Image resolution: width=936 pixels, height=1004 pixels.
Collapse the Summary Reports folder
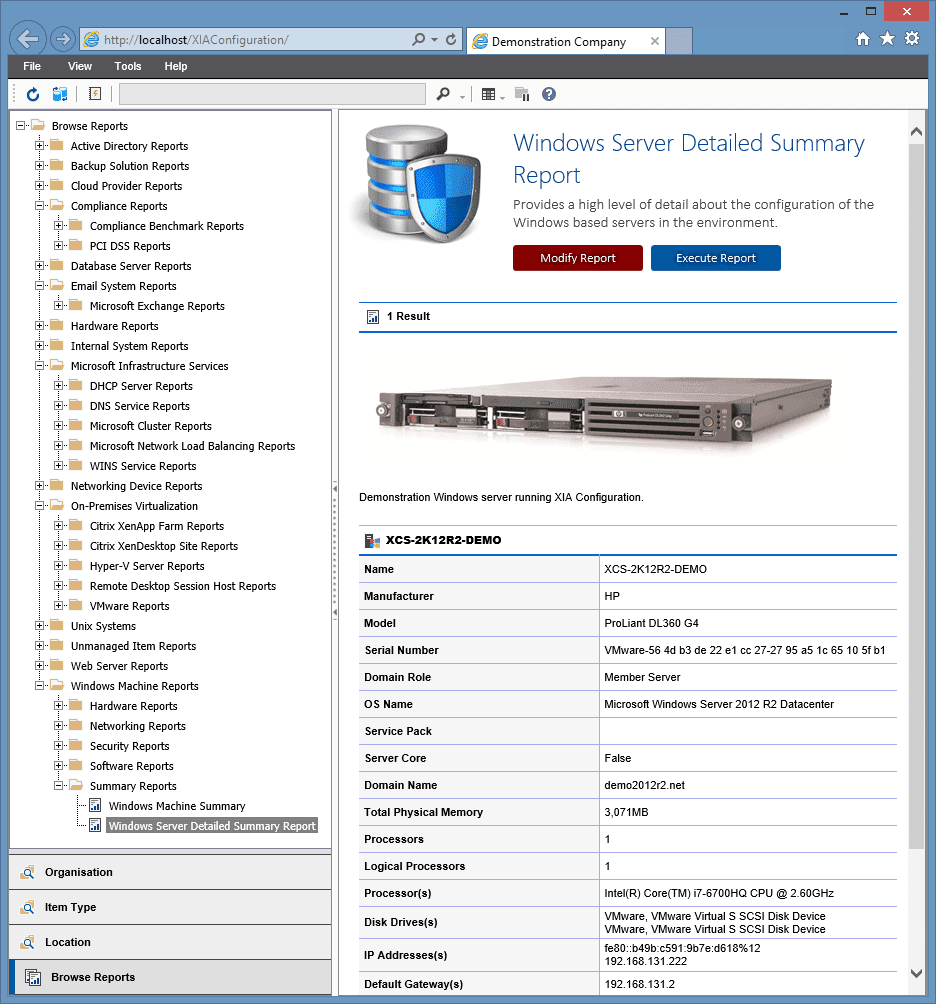(59, 785)
